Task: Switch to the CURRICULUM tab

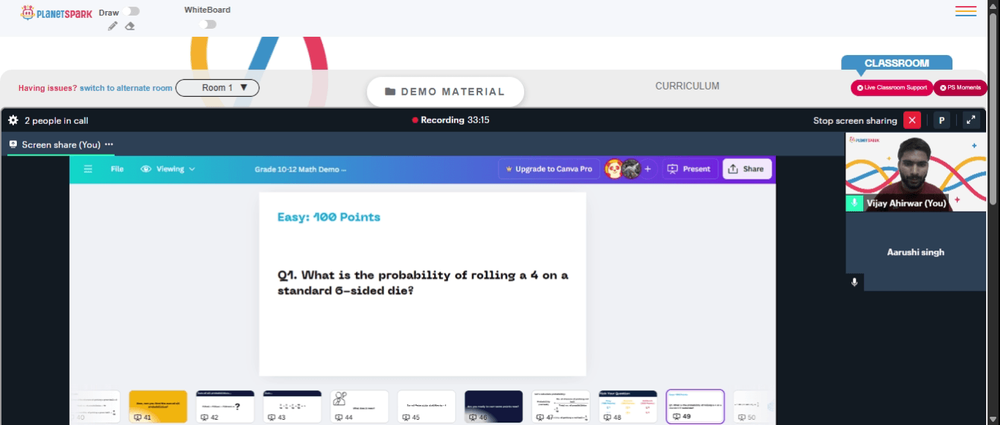Action: pyautogui.click(x=687, y=86)
